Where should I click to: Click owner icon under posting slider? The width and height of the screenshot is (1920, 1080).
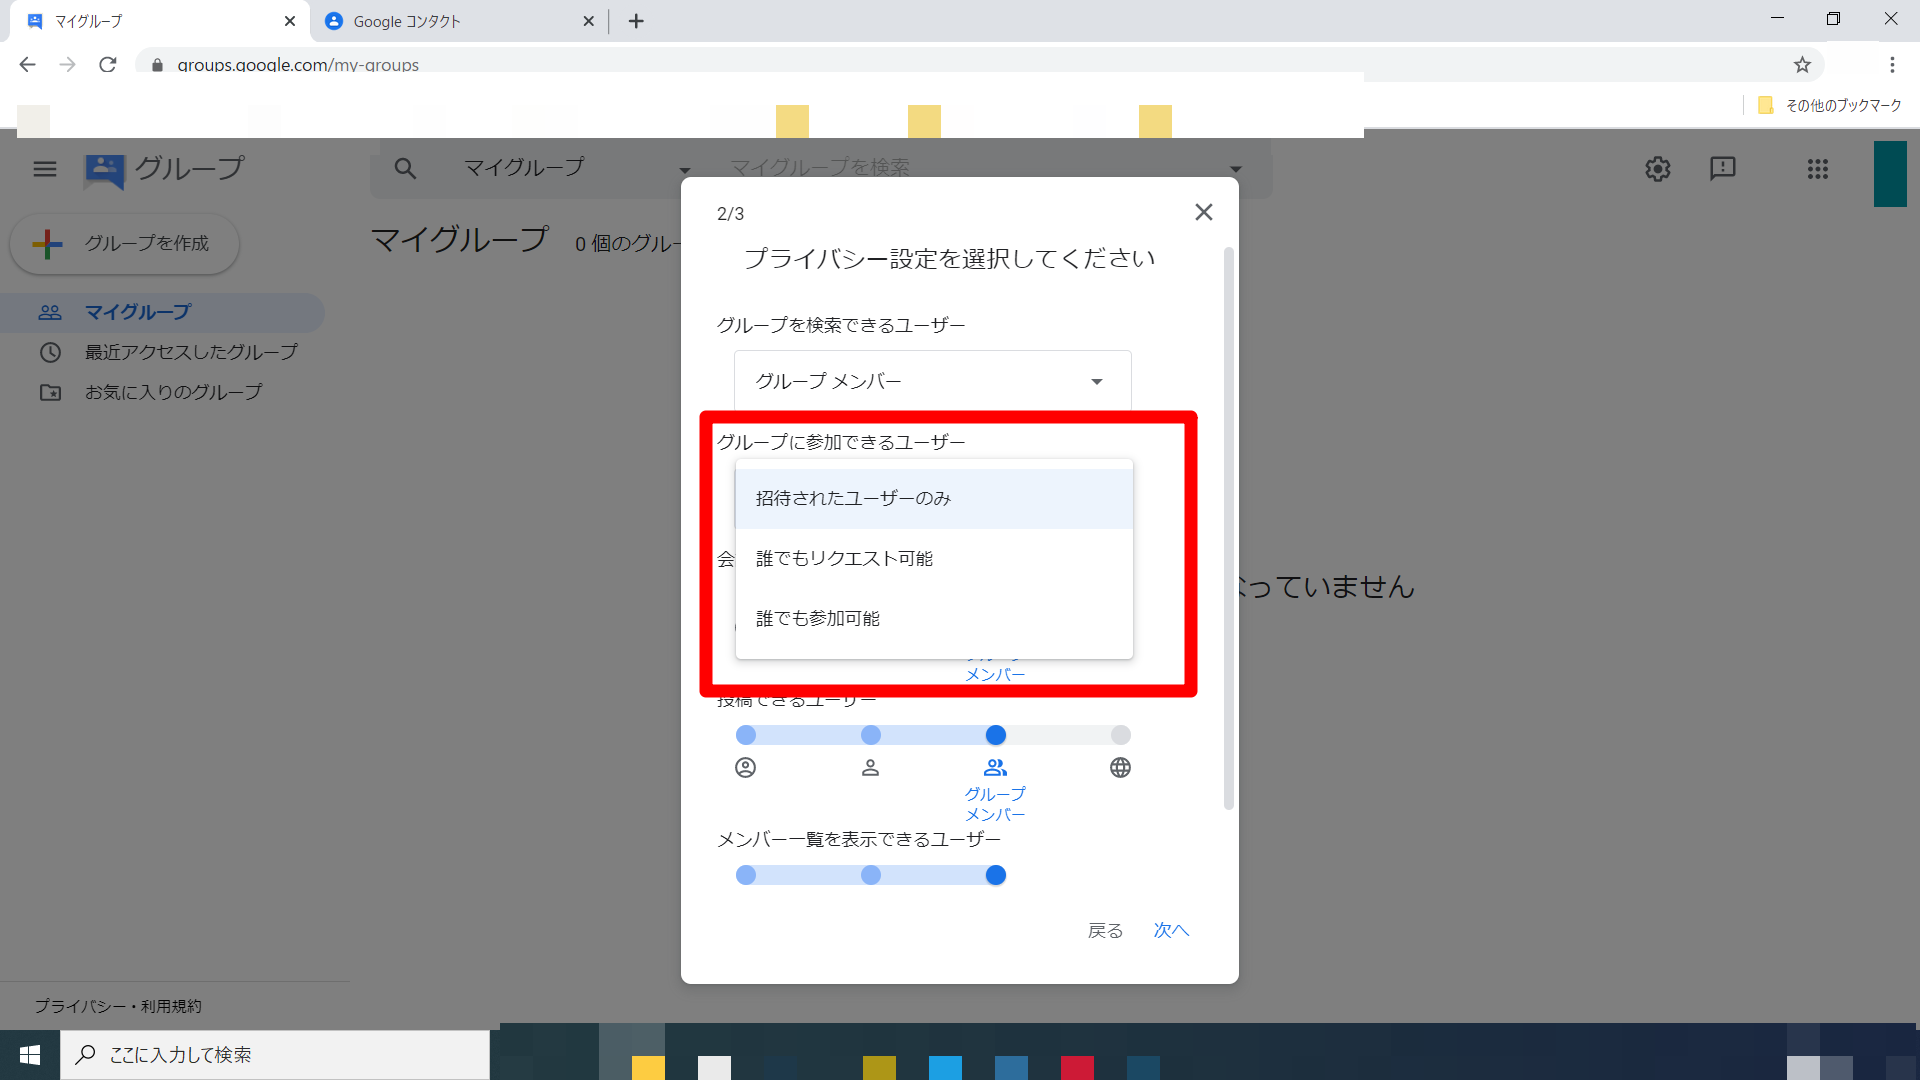coord(746,767)
